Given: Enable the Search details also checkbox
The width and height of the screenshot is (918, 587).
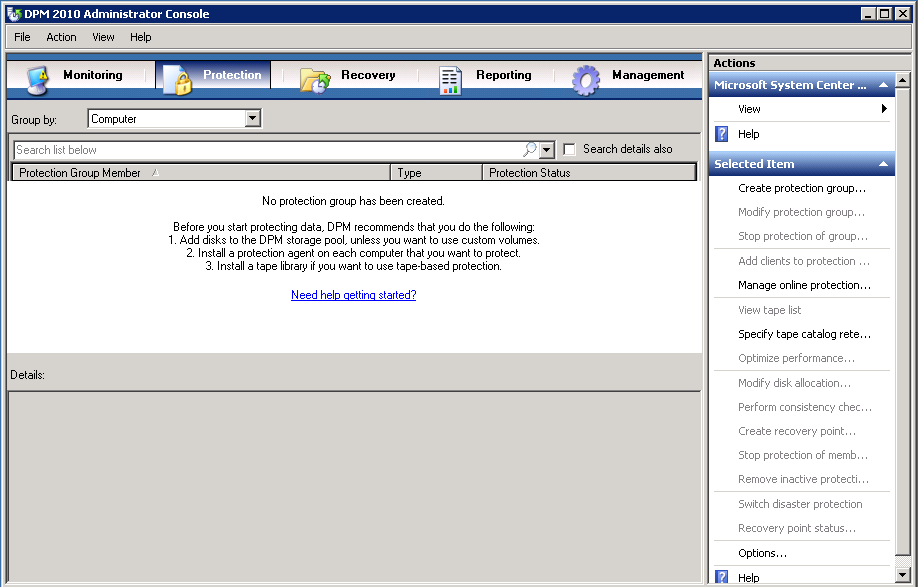Looking at the screenshot, I should point(569,149).
